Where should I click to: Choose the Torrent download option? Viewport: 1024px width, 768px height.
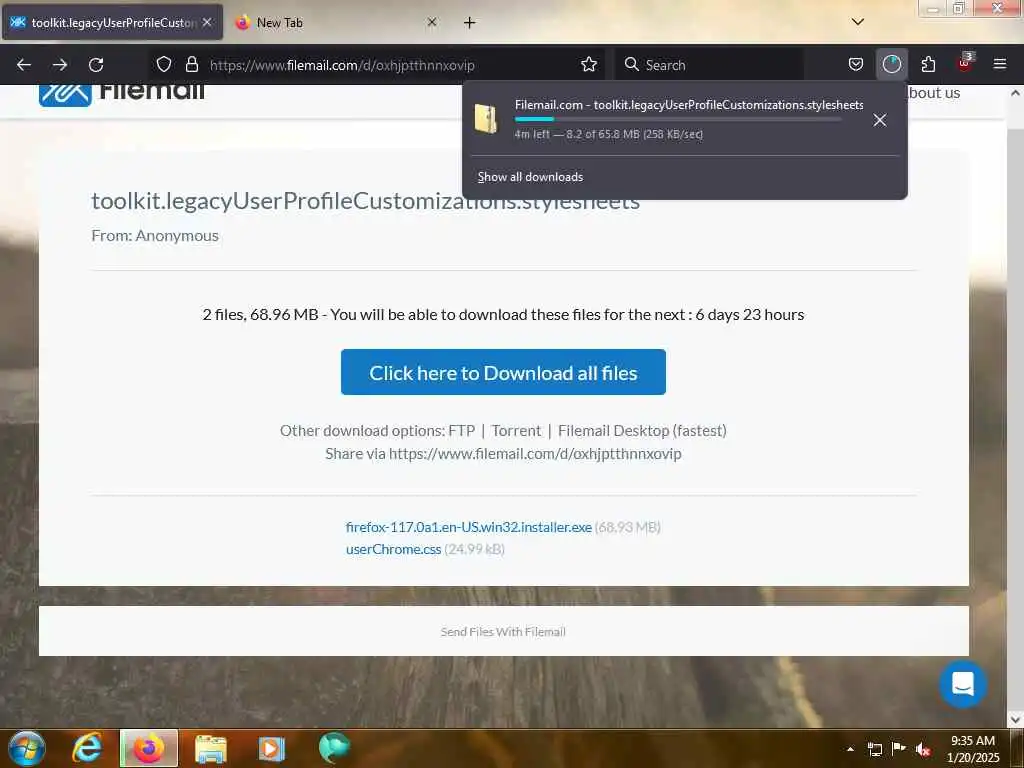coord(516,430)
